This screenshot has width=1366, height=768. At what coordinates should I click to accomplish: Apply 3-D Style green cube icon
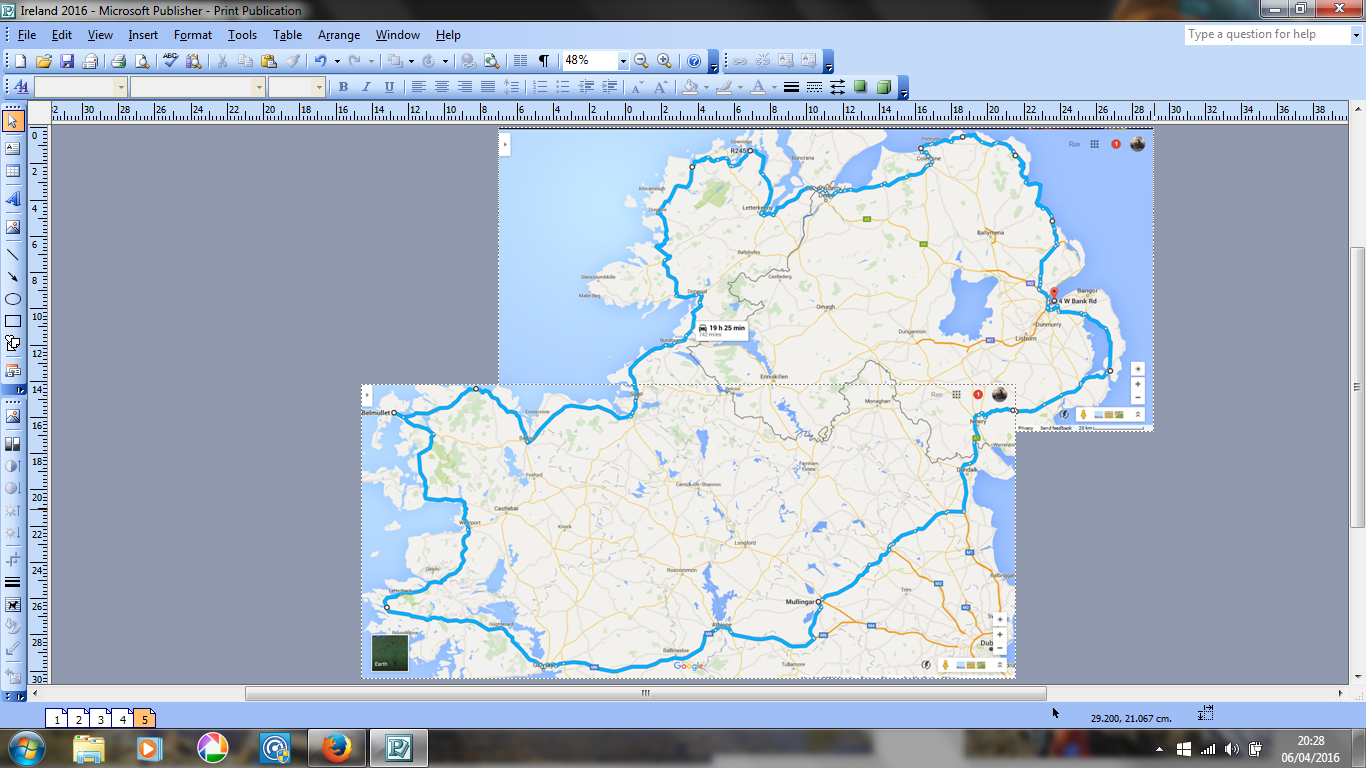click(883, 87)
